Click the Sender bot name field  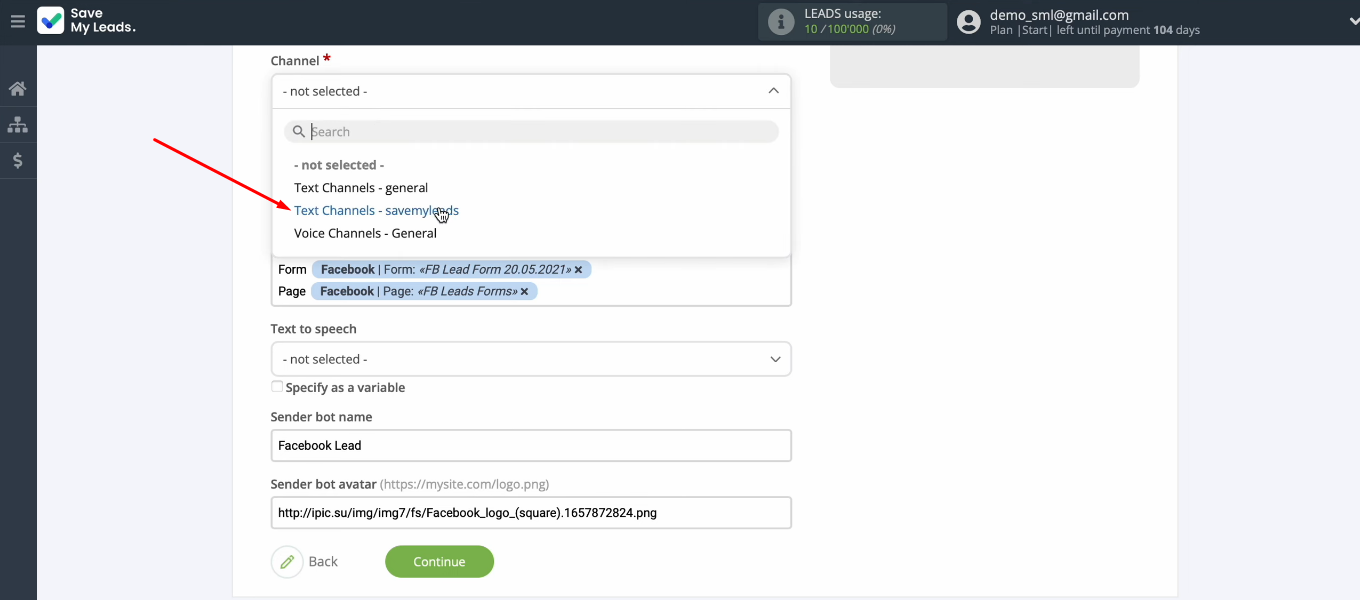coord(531,446)
